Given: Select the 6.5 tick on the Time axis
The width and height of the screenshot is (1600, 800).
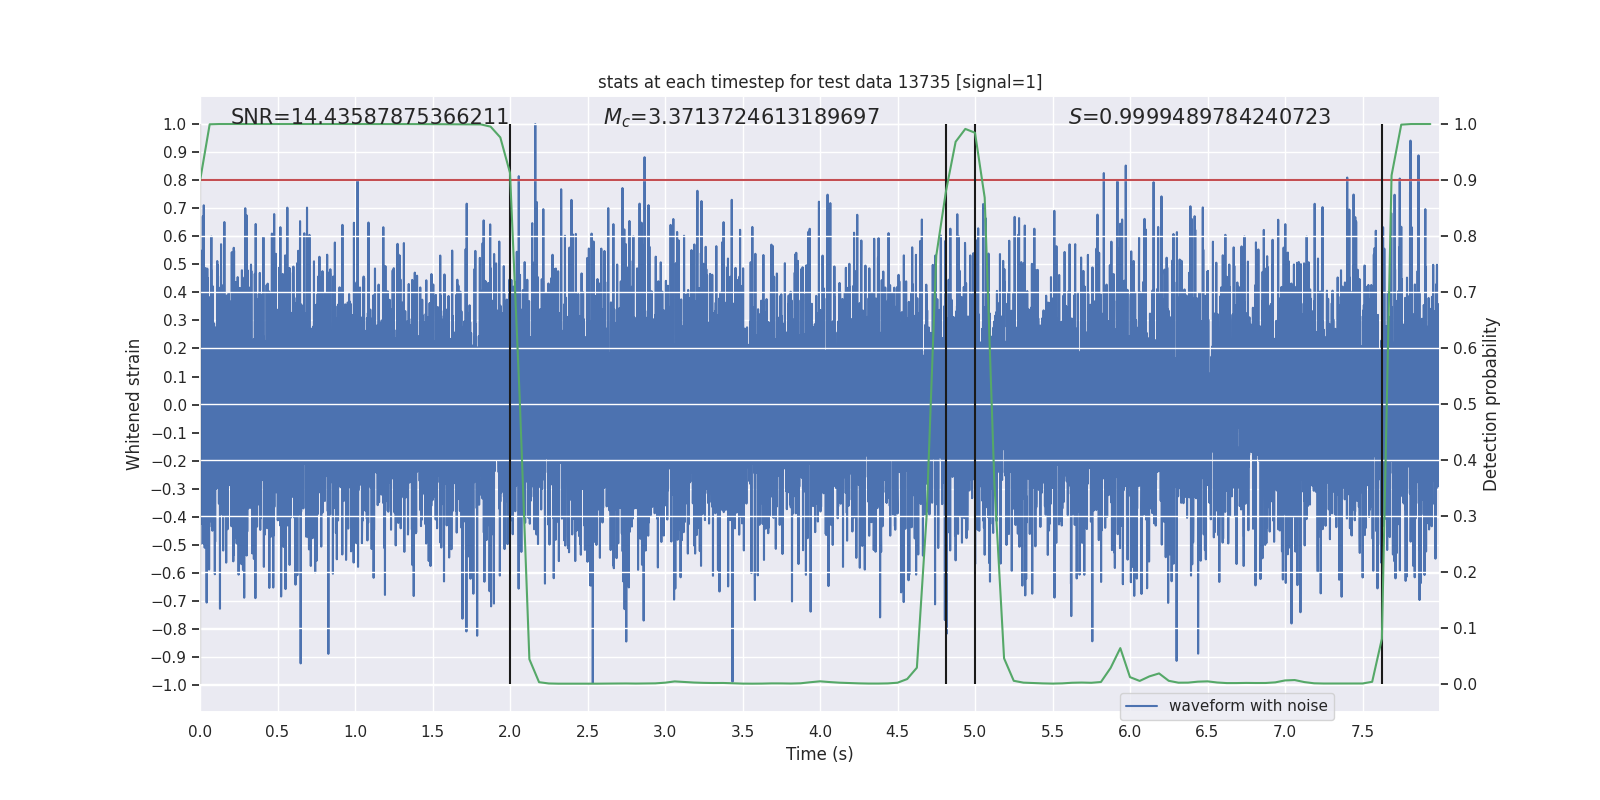Looking at the screenshot, I should pos(1207,731).
